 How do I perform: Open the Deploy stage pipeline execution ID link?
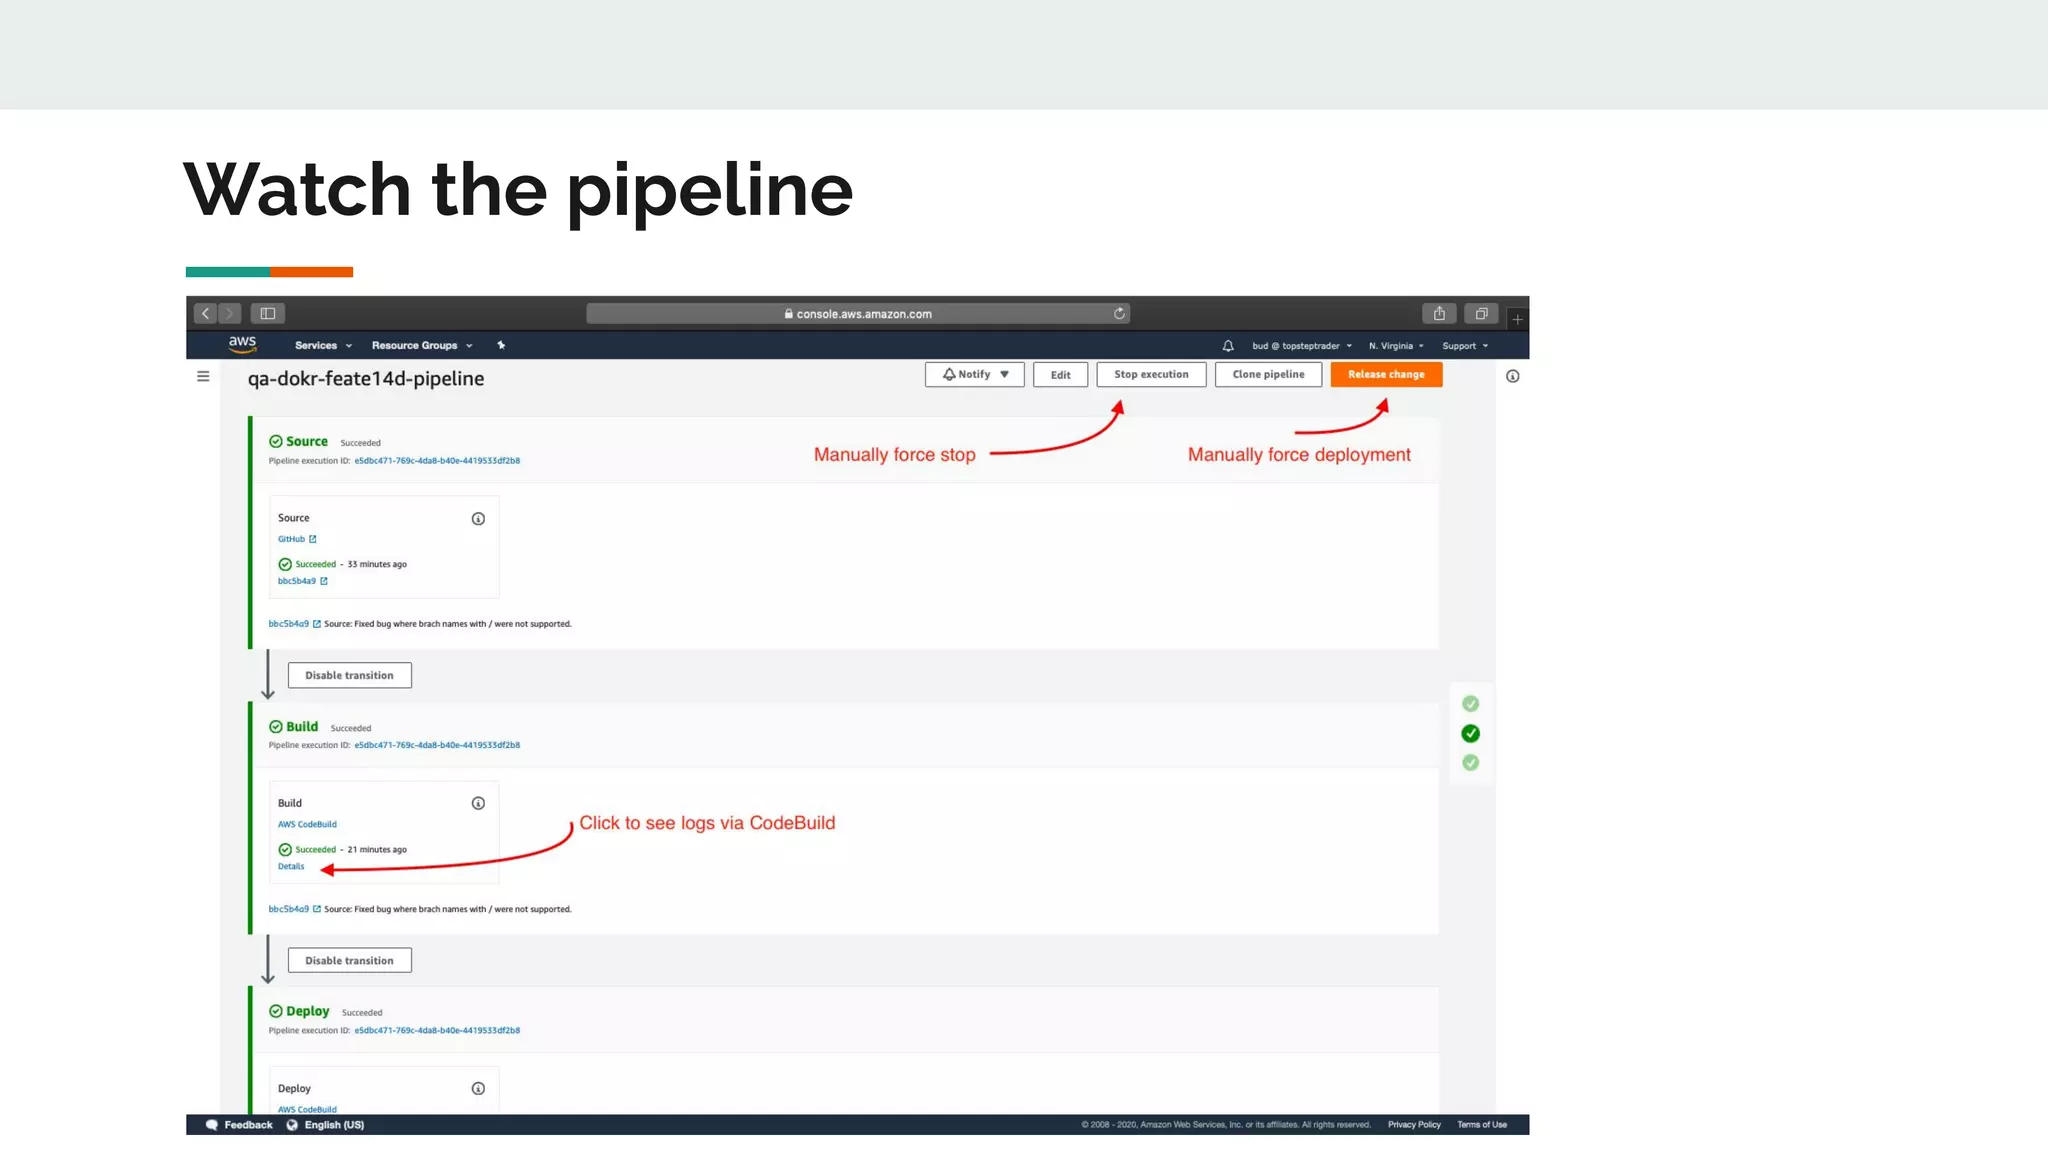pyautogui.click(x=437, y=1030)
